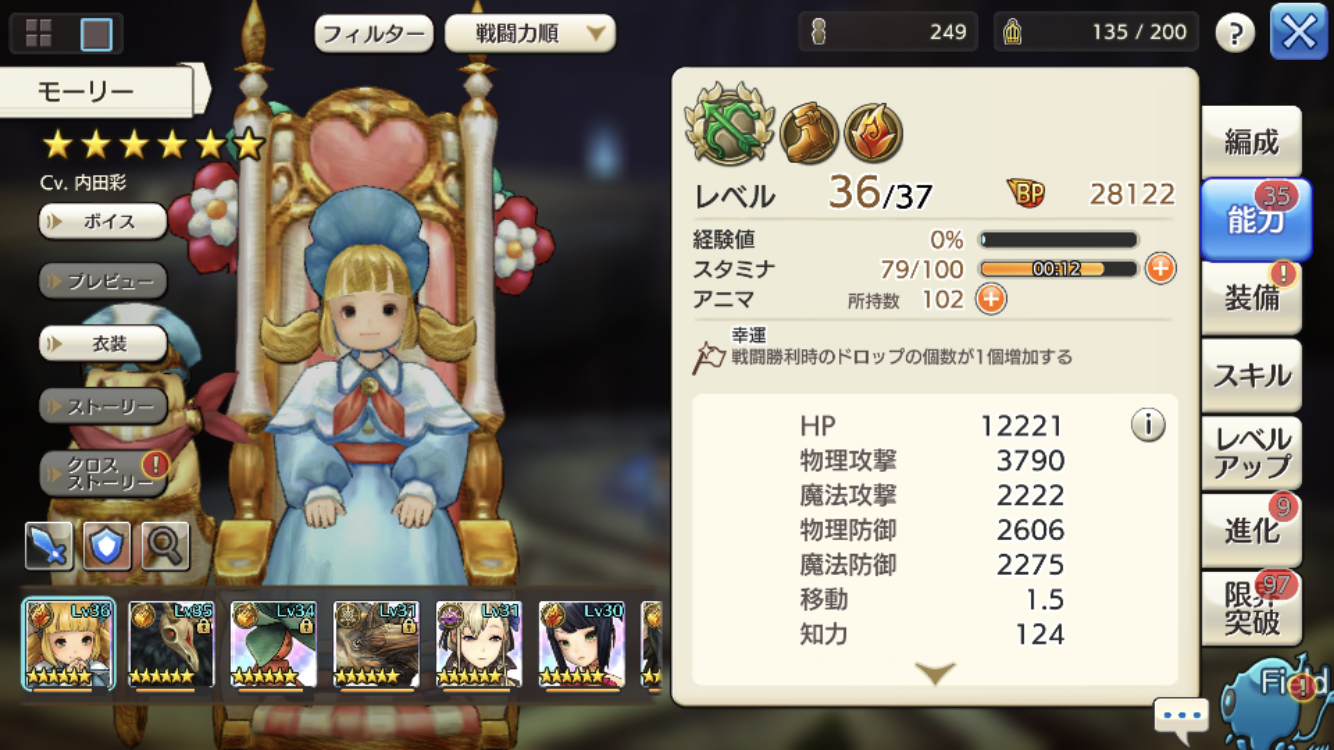Show stat details via info icon
The image size is (1334, 750).
(1148, 425)
